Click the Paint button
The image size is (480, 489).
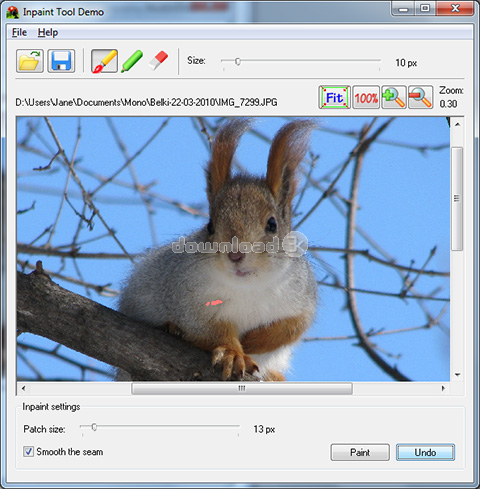[360, 452]
